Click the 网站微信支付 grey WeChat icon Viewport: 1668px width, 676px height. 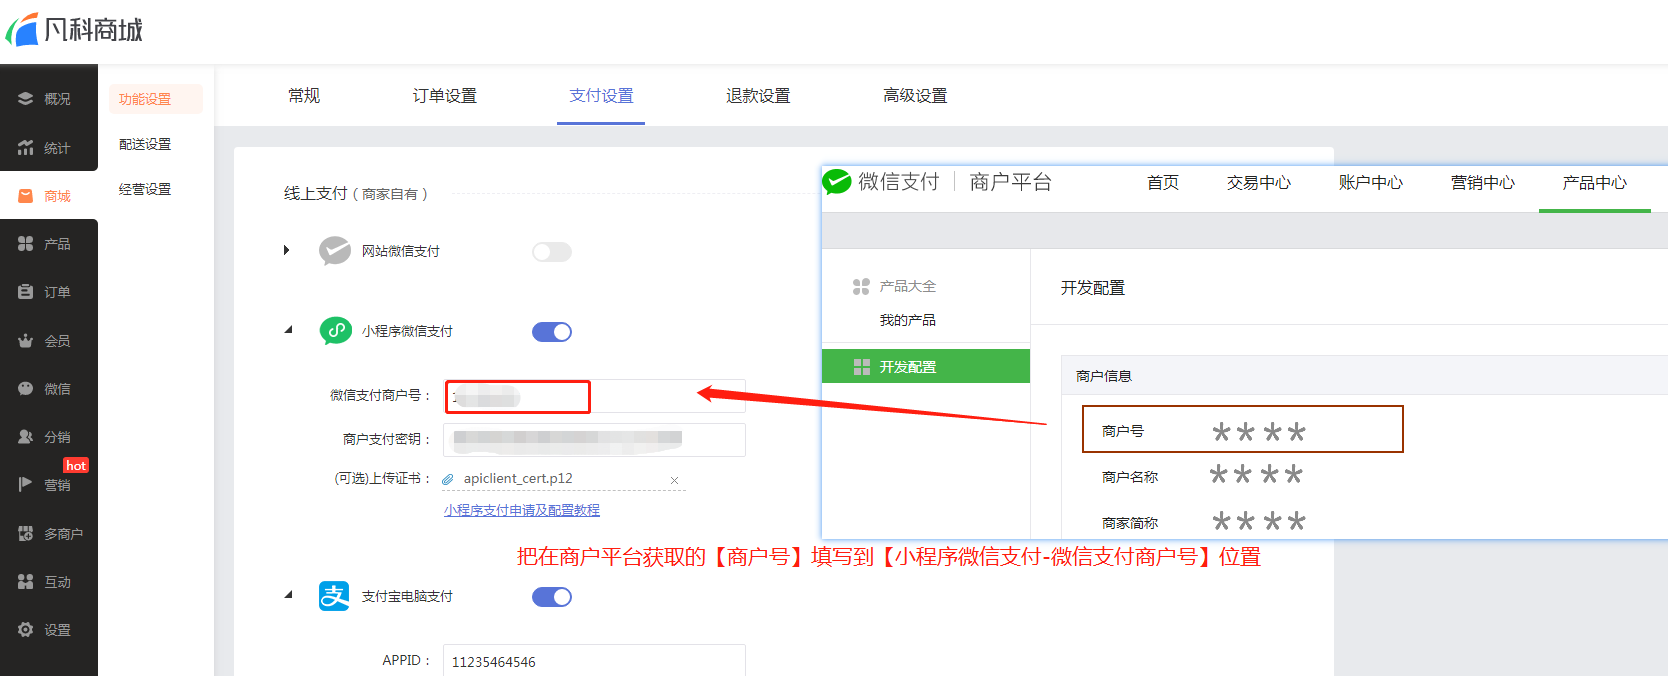(335, 251)
